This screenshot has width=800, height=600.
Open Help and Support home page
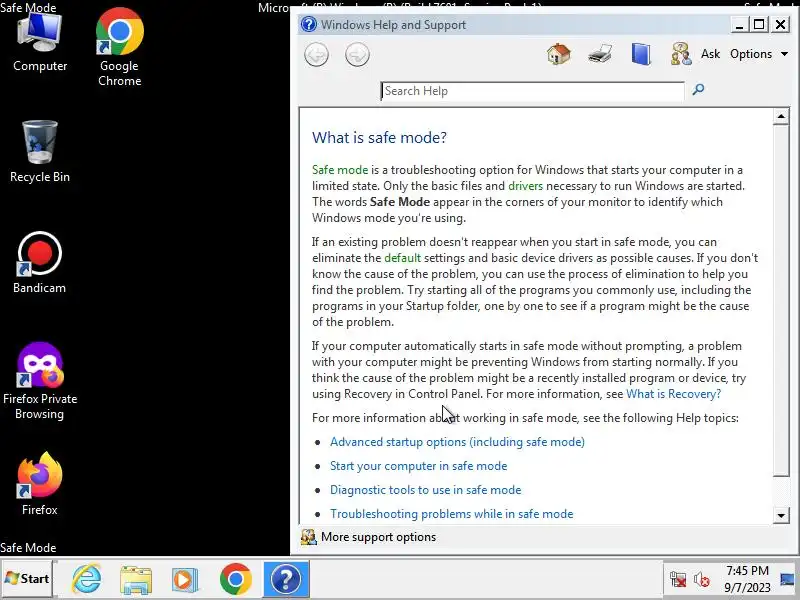click(559, 54)
